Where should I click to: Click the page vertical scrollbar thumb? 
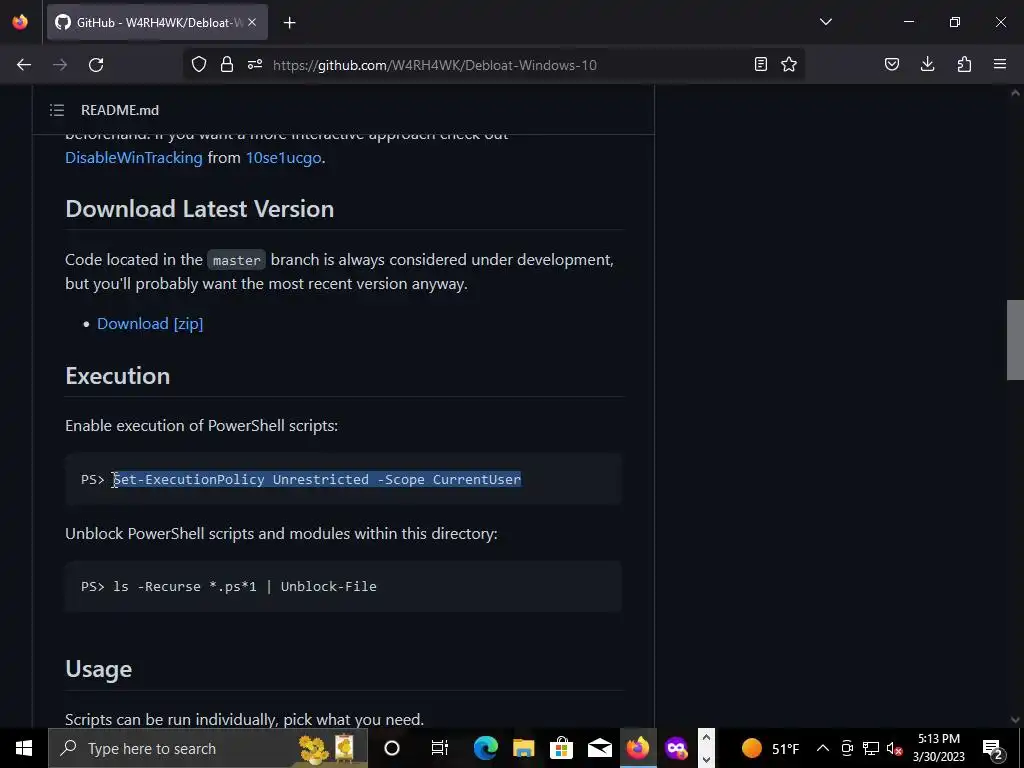[x=1015, y=340]
